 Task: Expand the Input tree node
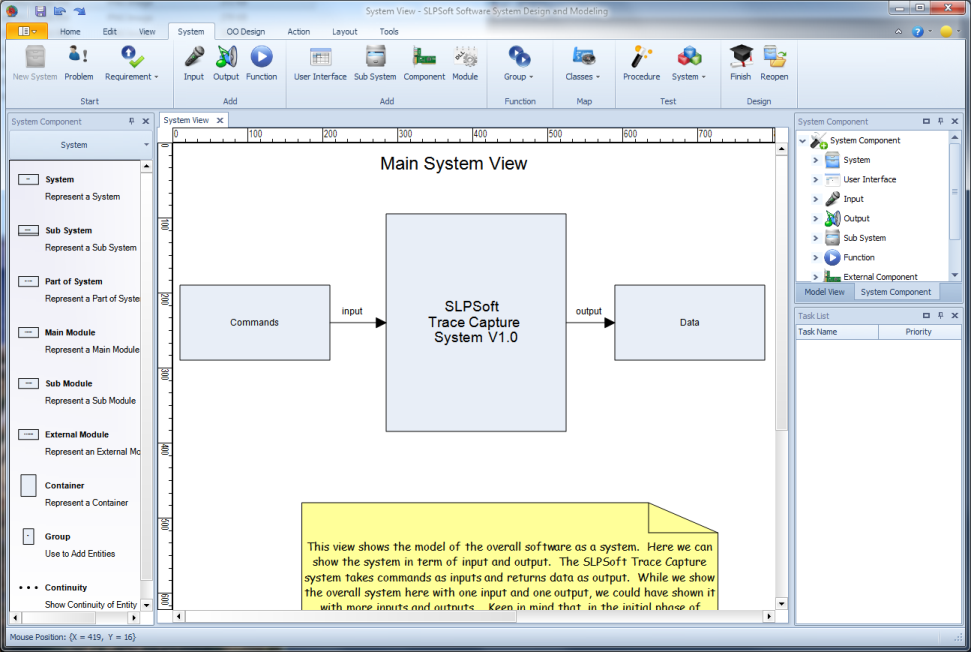[x=816, y=199]
